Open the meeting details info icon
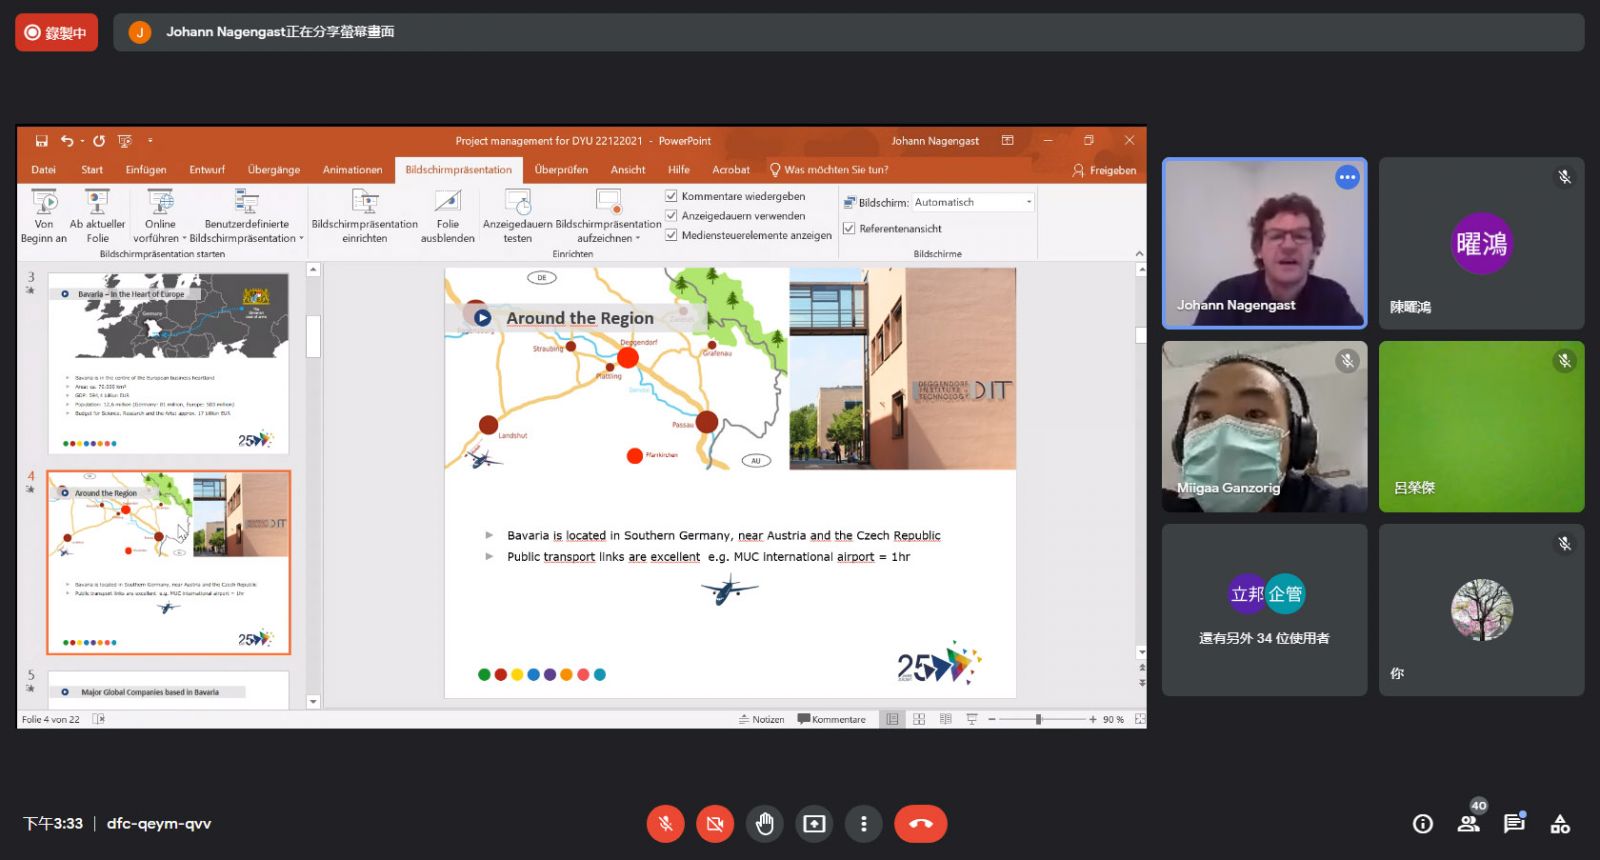Image resolution: width=1600 pixels, height=860 pixels. [x=1422, y=824]
